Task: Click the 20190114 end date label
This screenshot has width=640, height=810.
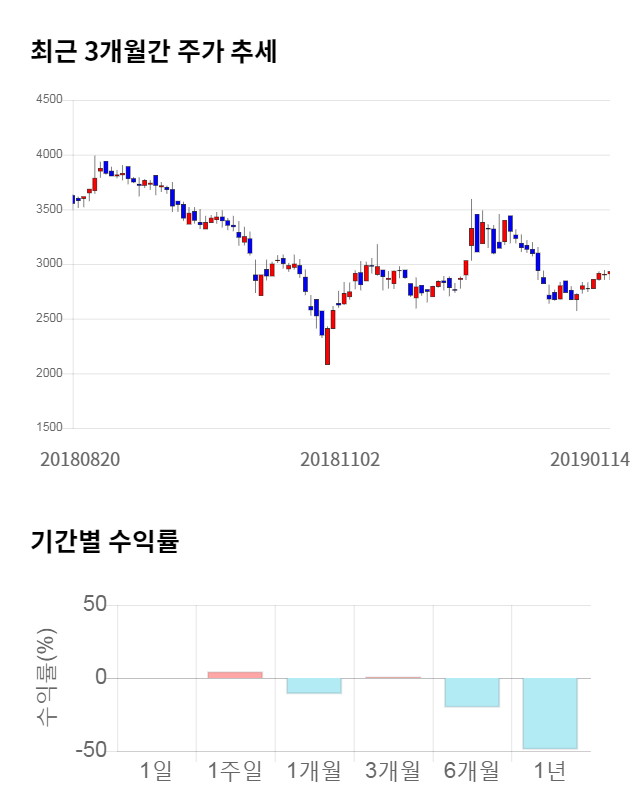Action: (590, 460)
